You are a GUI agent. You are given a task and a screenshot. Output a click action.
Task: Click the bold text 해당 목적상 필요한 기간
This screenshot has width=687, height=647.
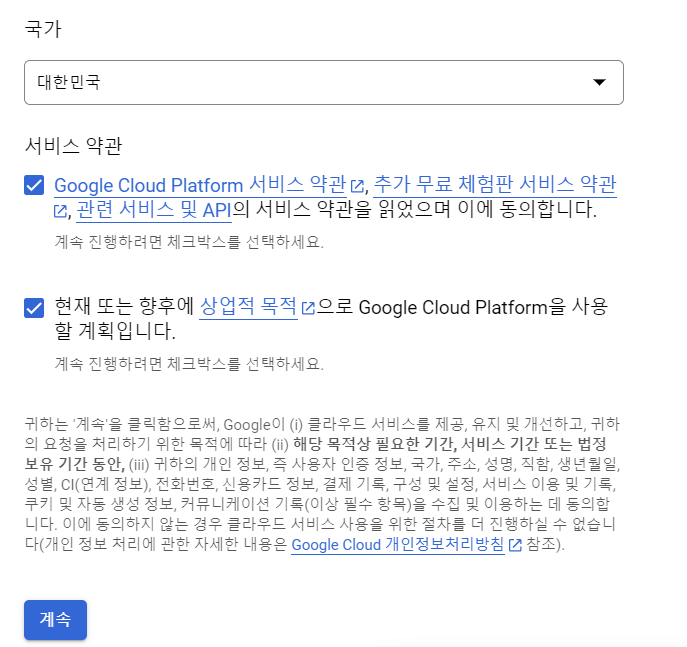pyautogui.click(x=375, y=444)
